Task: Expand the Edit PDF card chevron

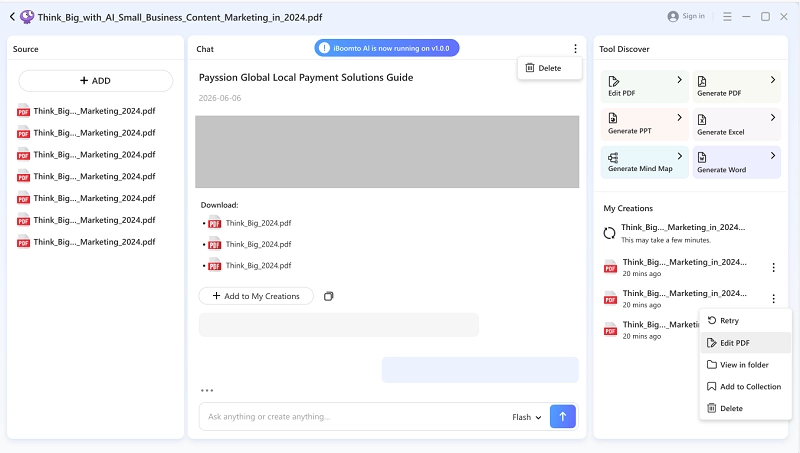Action: tap(679, 80)
